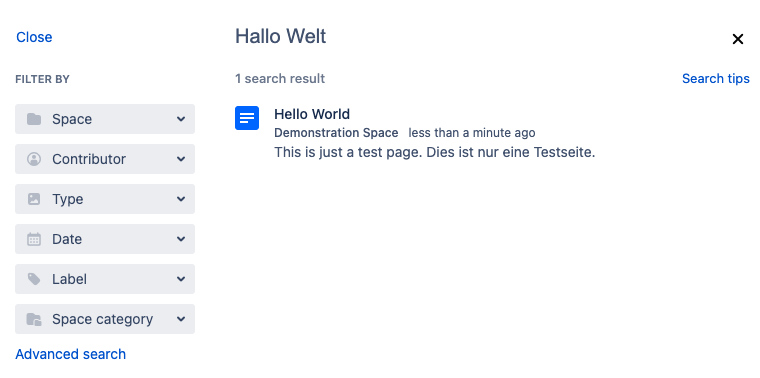Open the Hello World search result

(312, 114)
